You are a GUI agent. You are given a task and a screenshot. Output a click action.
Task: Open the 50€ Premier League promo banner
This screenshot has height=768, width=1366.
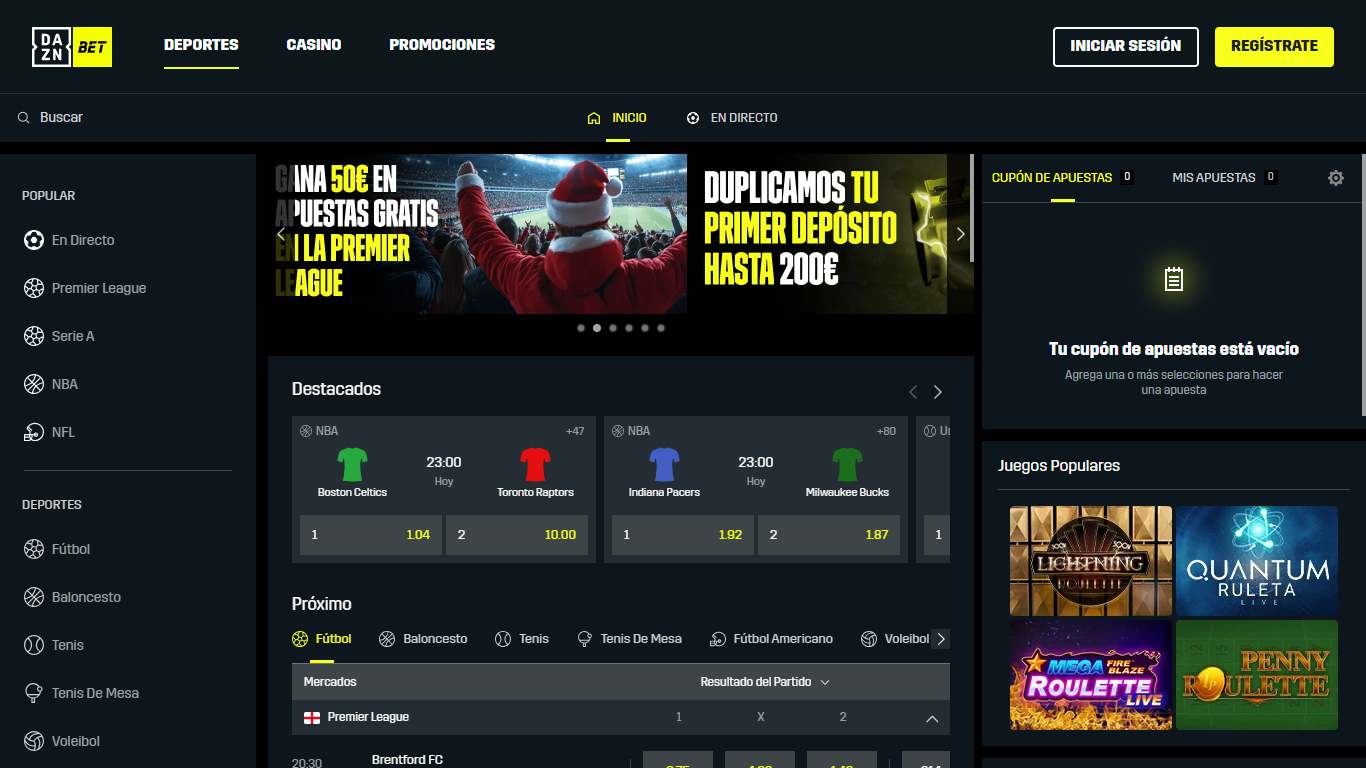(x=480, y=234)
